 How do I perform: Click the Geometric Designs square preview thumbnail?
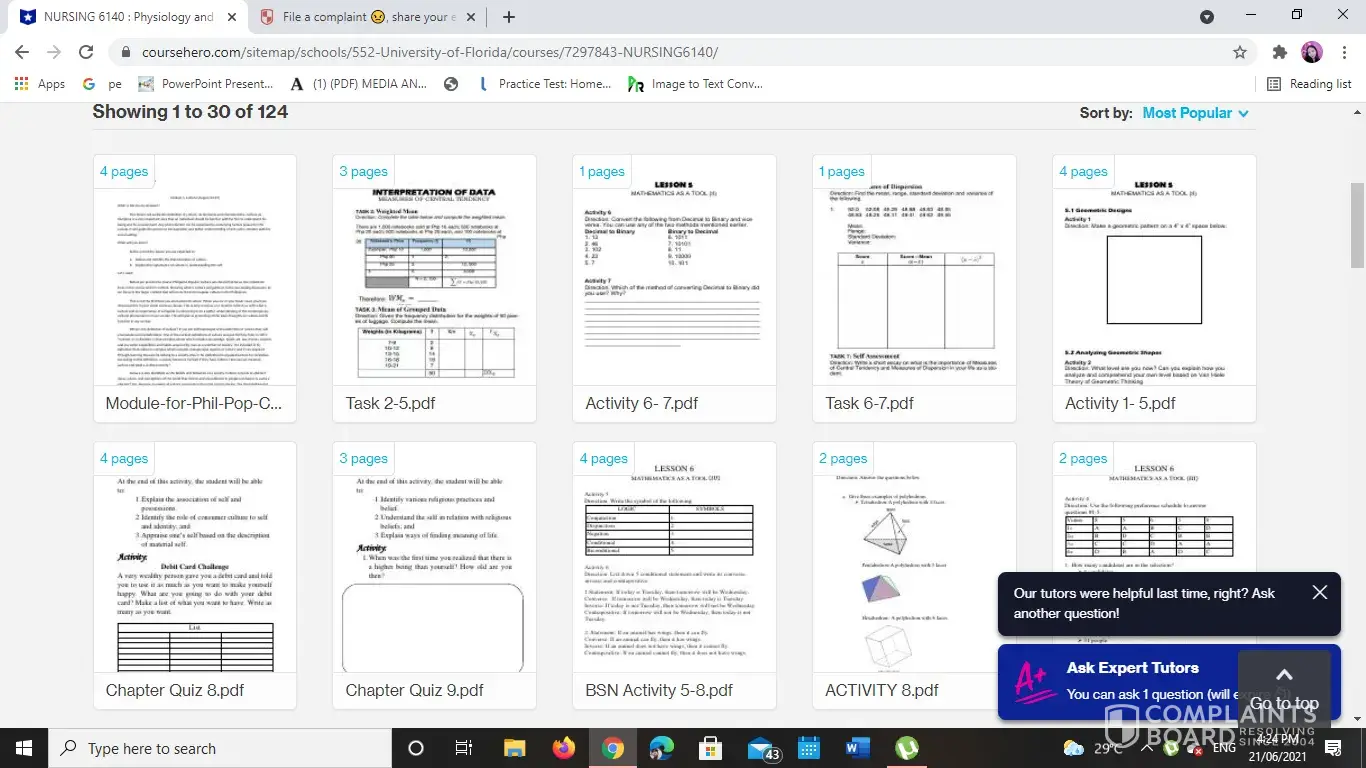click(1154, 270)
